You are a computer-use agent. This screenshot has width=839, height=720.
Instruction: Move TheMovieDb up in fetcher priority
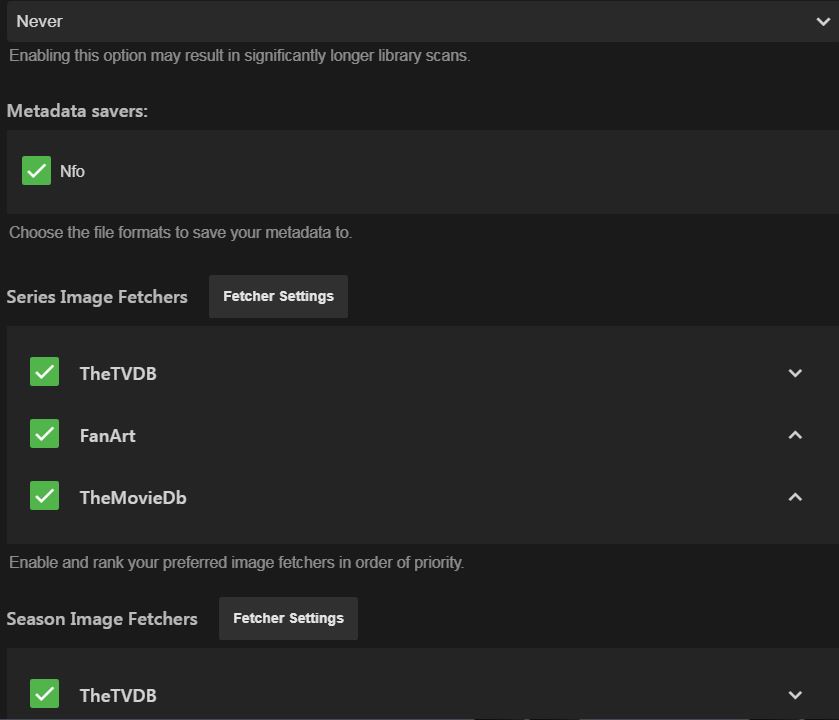(795, 497)
